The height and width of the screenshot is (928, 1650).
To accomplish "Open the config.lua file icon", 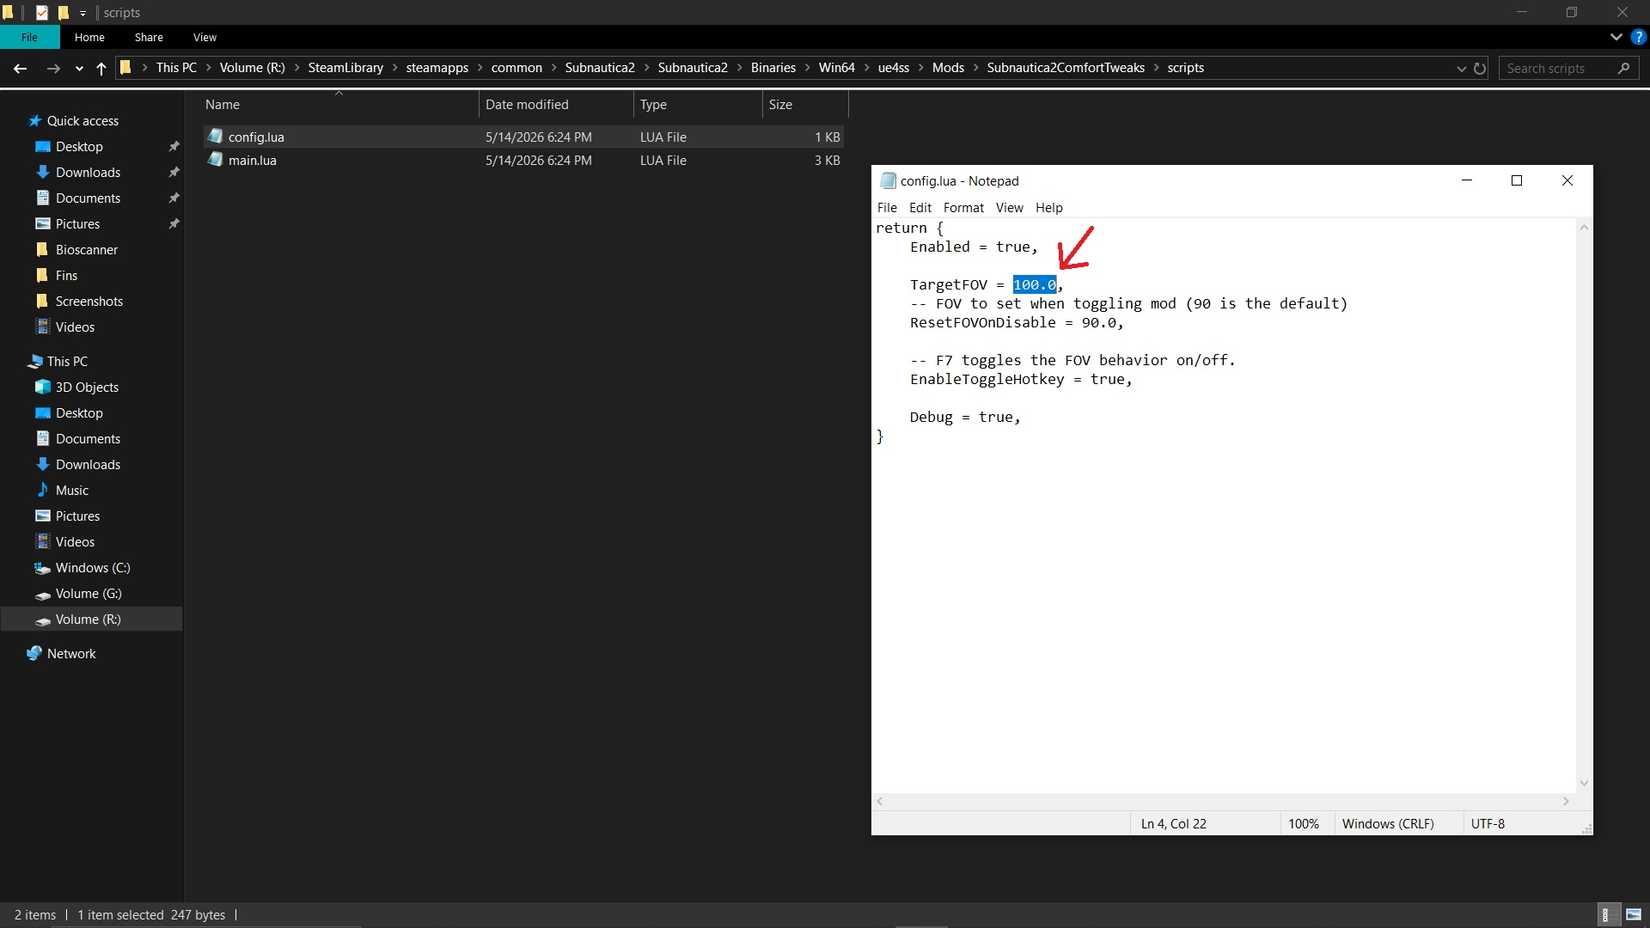I will [214, 136].
